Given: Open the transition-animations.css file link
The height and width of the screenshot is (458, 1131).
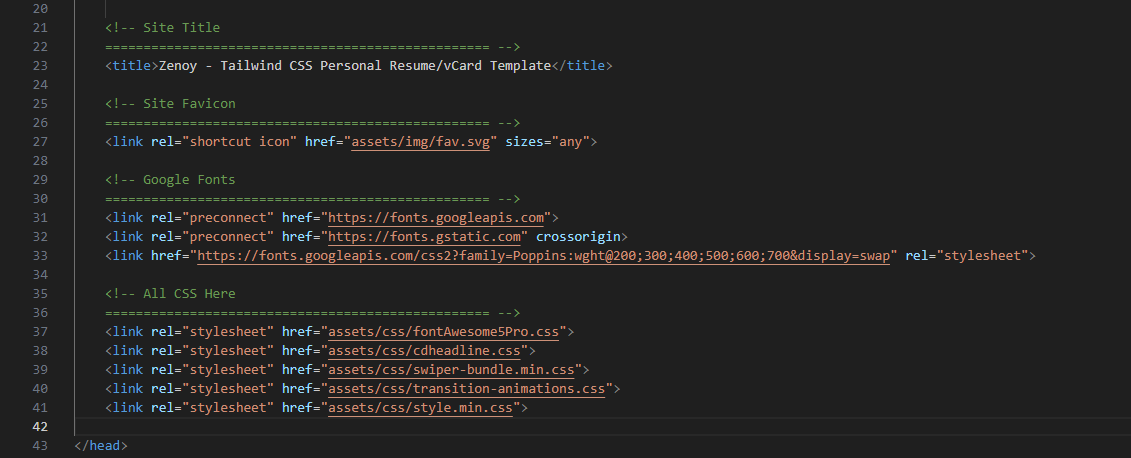Looking at the screenshot, I should coord(467,388).
